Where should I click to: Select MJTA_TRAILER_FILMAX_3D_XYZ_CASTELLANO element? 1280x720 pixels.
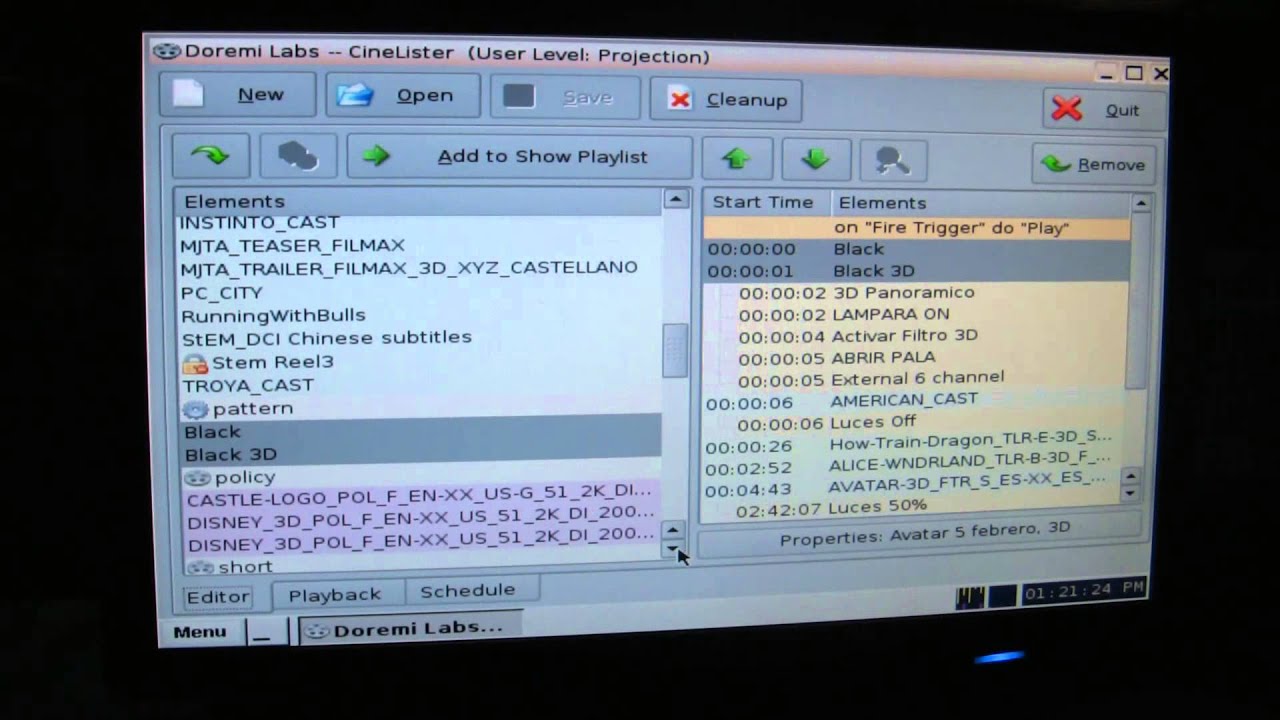point(418,268)
